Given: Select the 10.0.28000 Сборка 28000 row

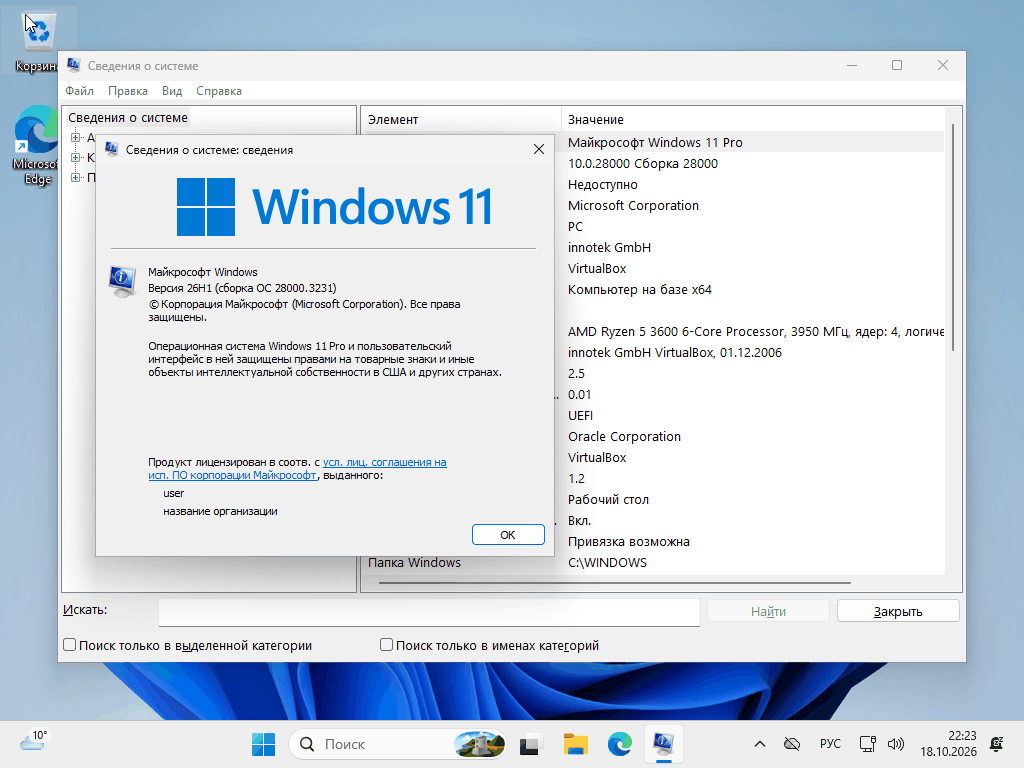Looking at the screenshot, I should point(643,163).
